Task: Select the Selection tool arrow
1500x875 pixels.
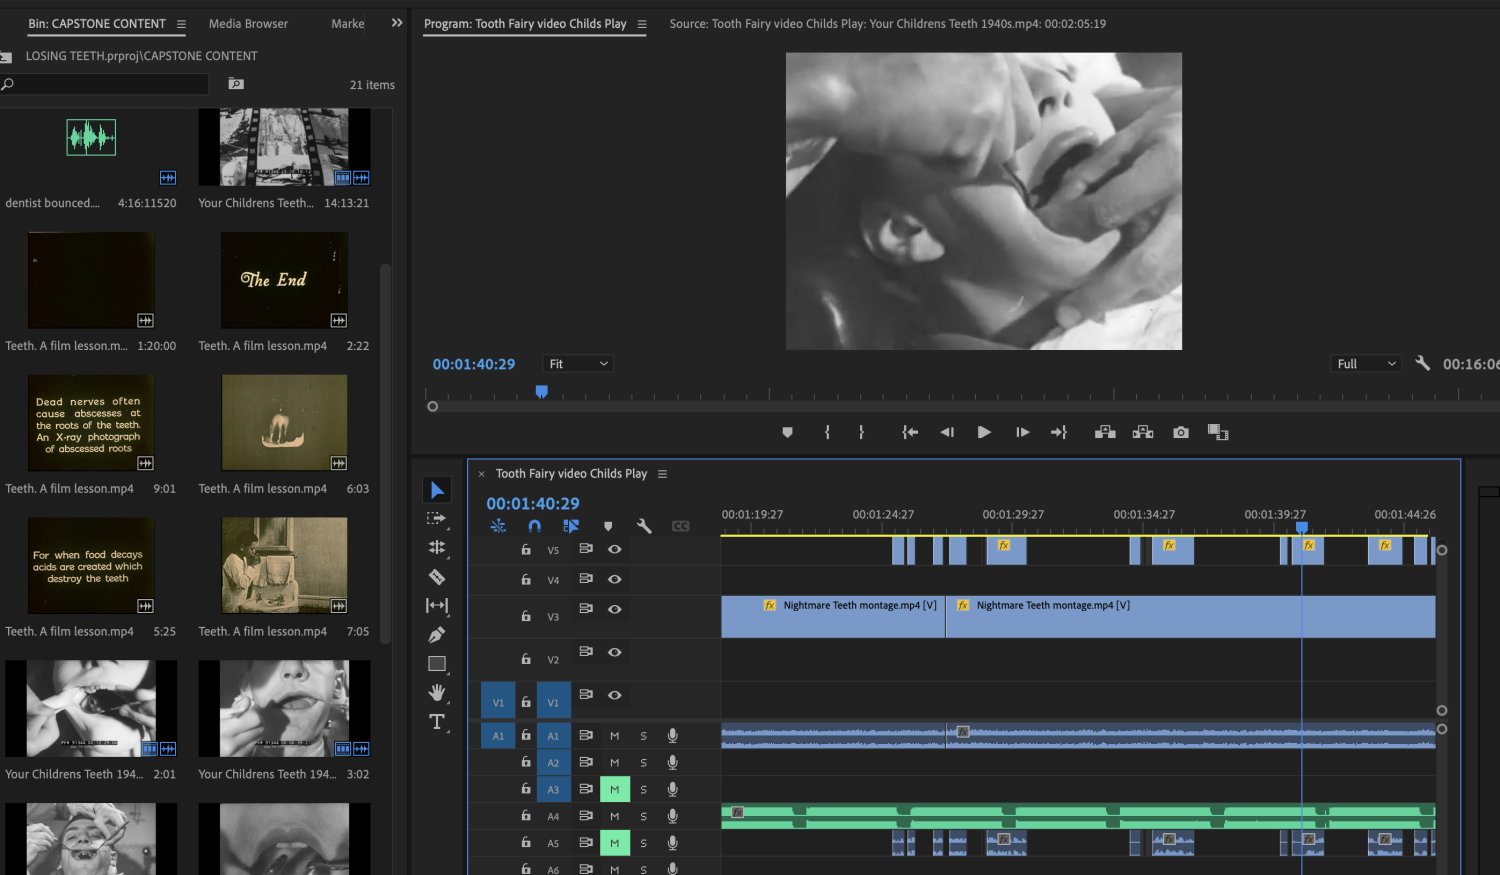Action: (437, 490)
